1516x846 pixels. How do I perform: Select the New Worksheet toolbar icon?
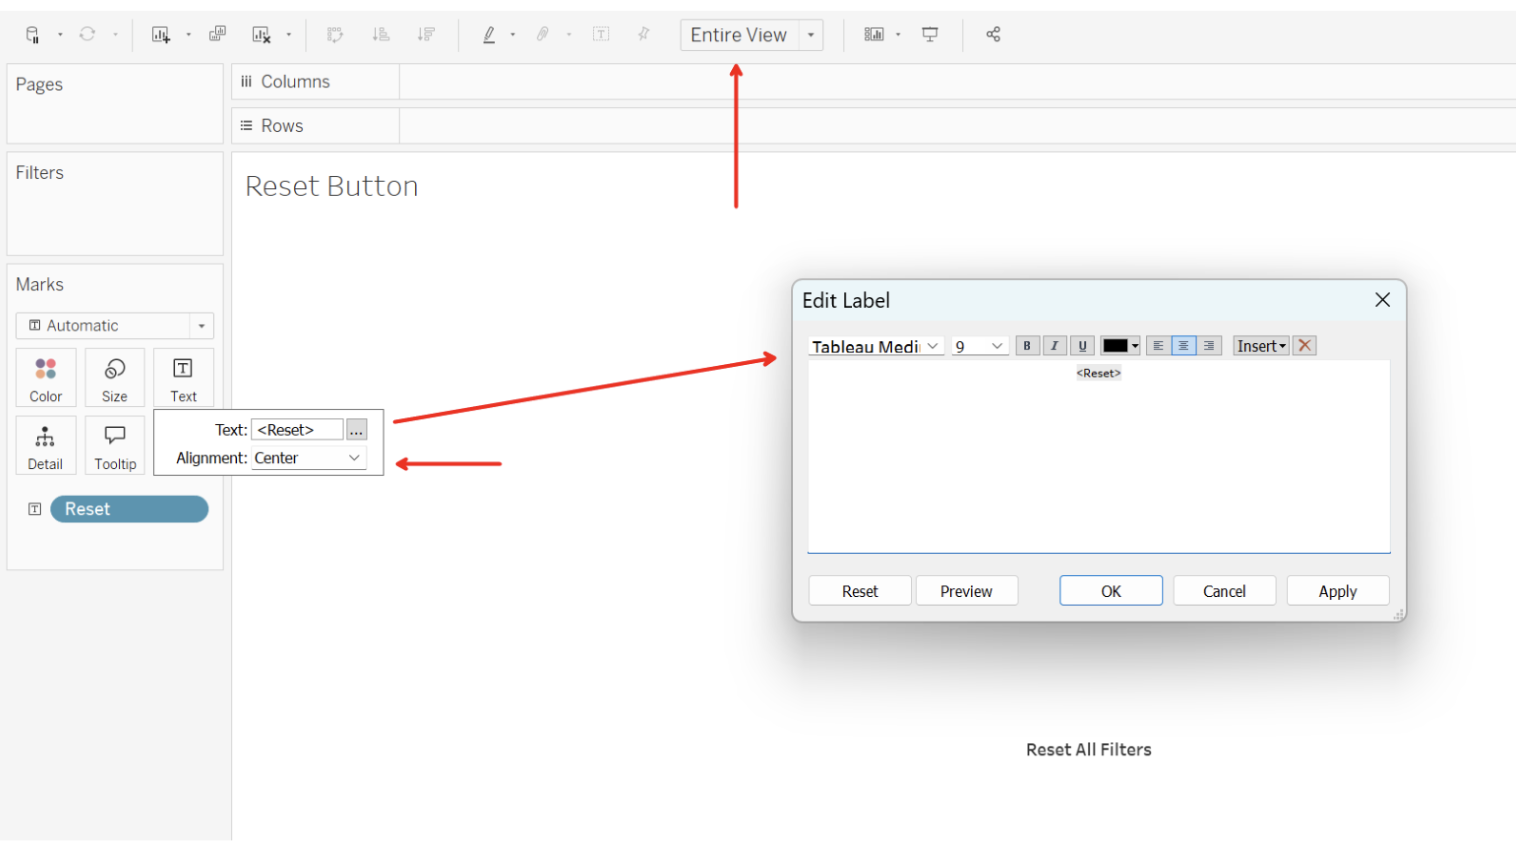tap(160, 33)
